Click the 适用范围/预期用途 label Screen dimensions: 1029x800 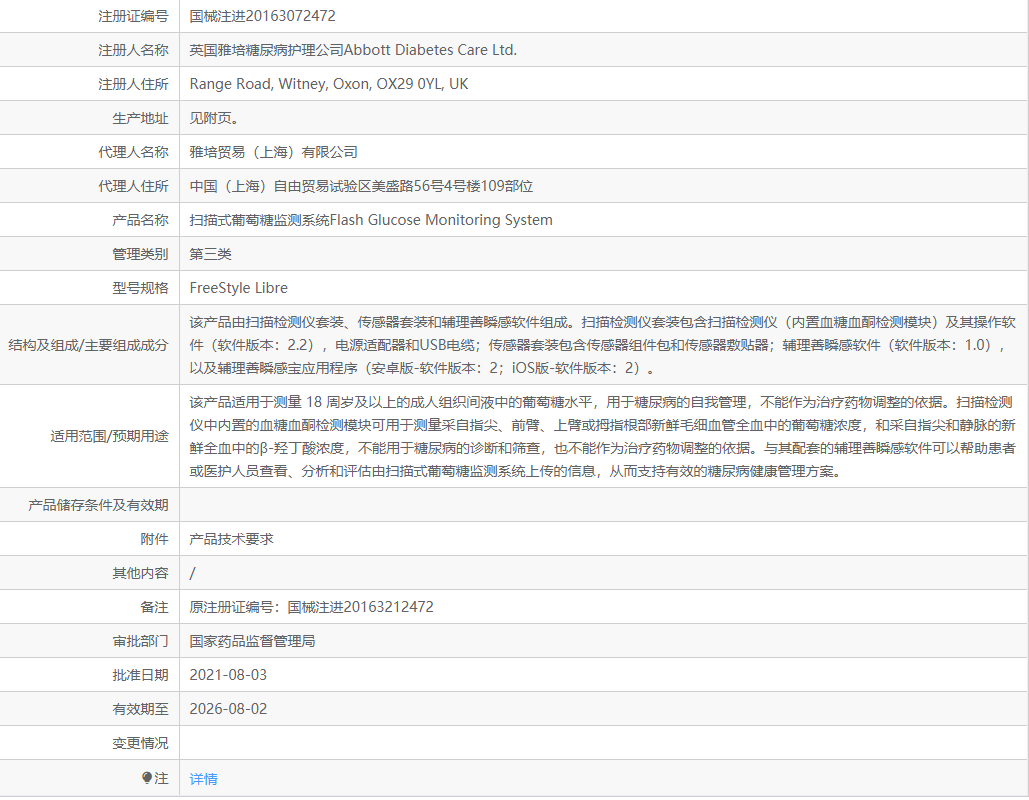tap(110, 436)
